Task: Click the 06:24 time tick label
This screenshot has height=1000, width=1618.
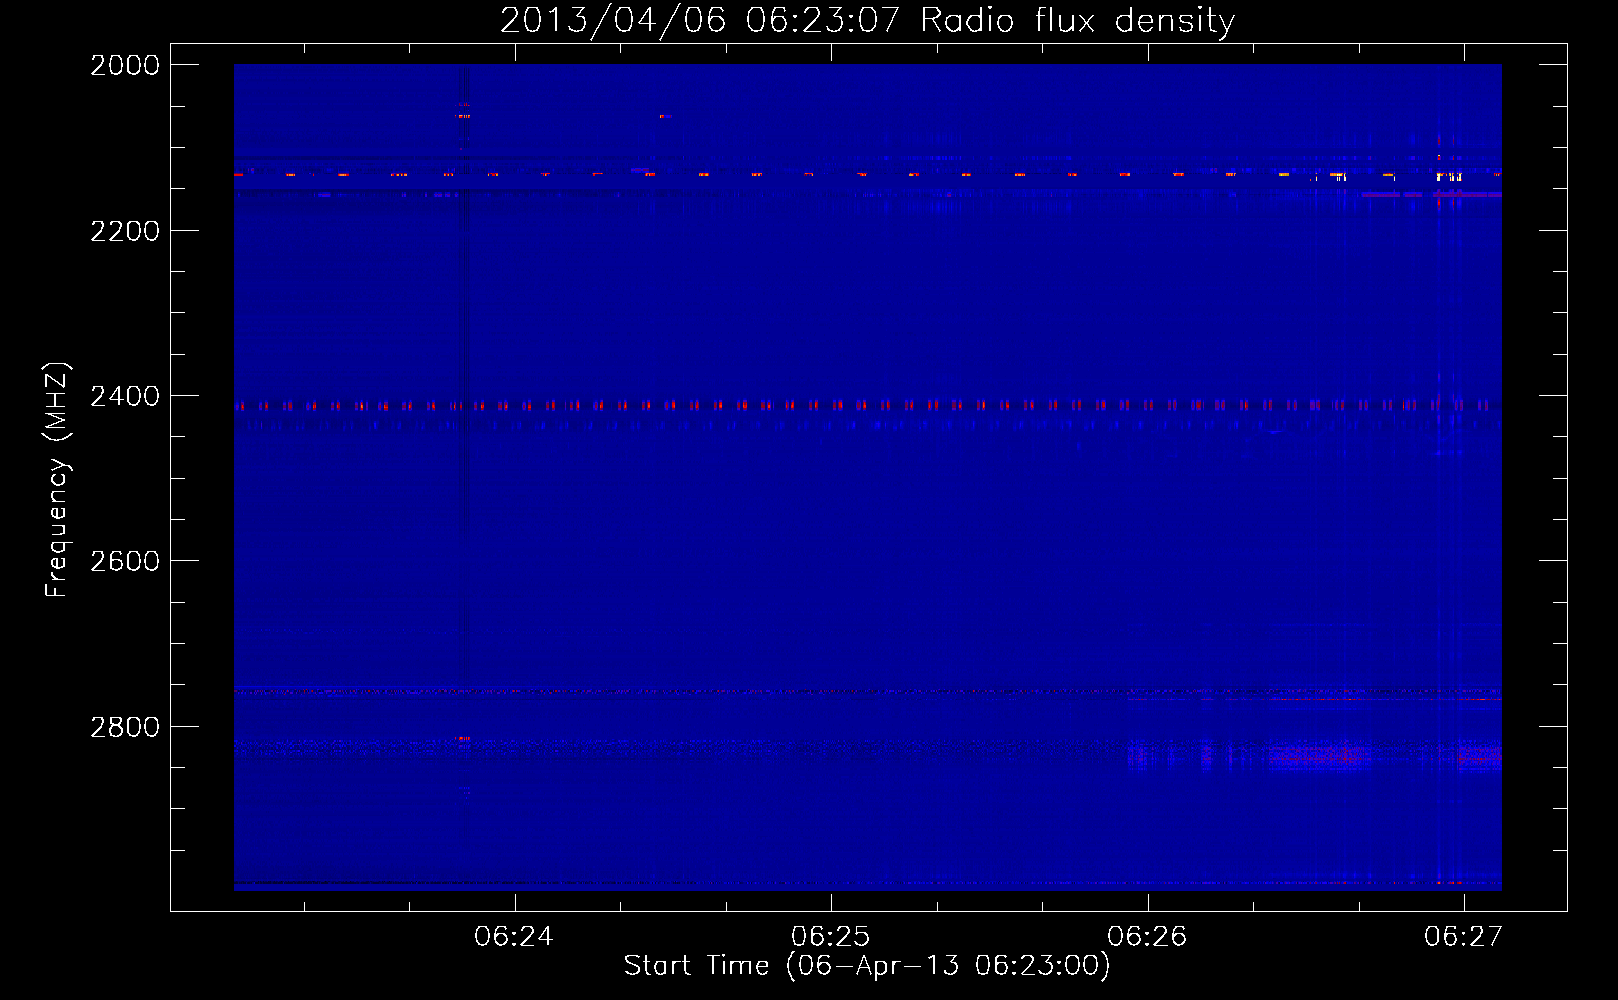Action: [x=514, y=937]
